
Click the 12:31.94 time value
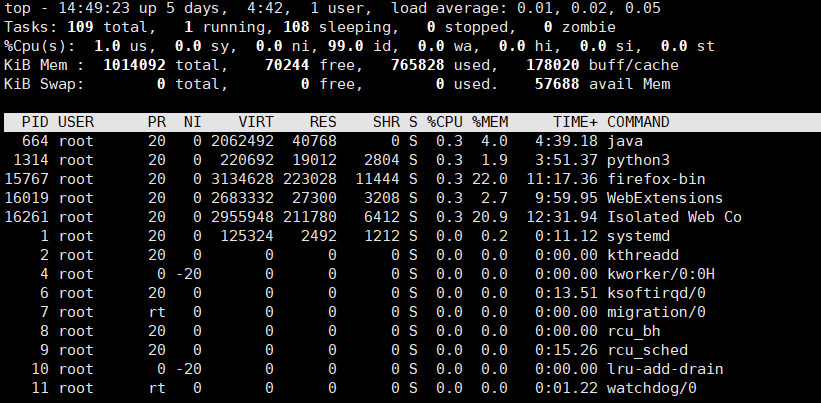coord(562,217)
